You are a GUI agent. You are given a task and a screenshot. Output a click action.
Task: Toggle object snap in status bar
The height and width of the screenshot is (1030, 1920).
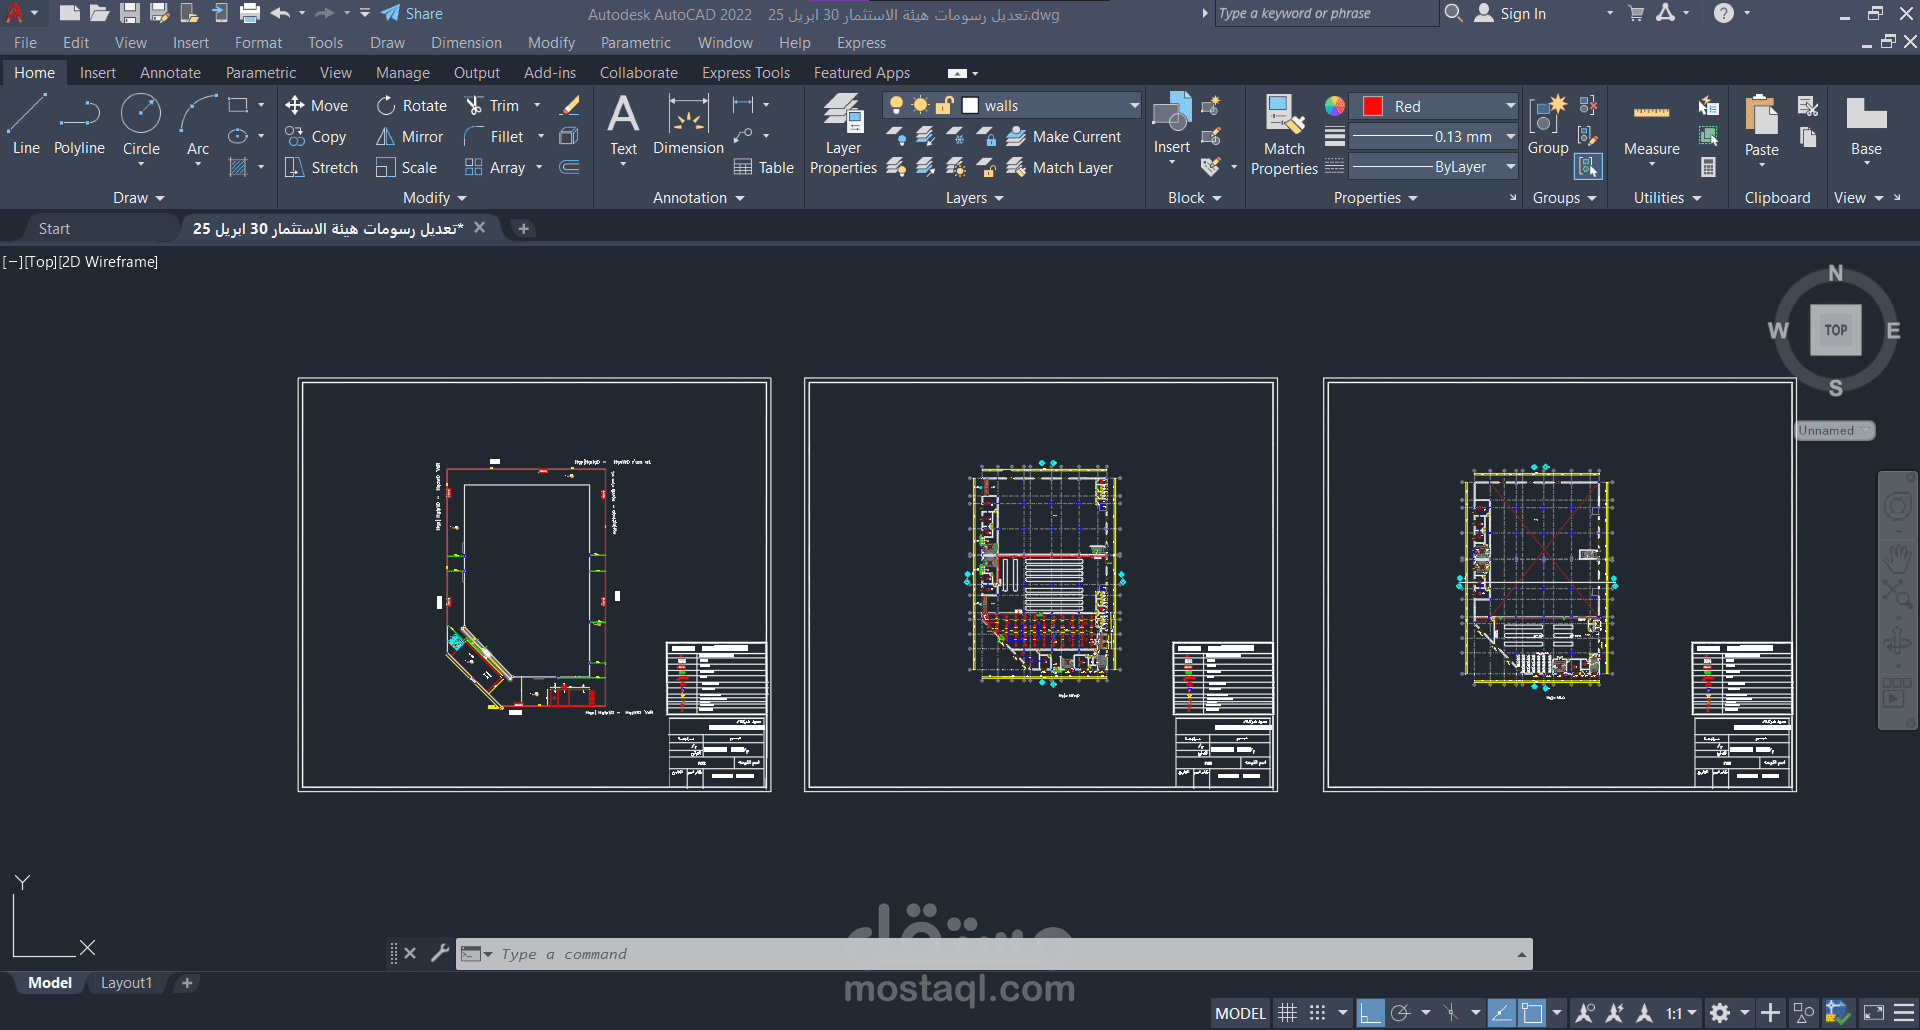[x=1532, y=1013]
